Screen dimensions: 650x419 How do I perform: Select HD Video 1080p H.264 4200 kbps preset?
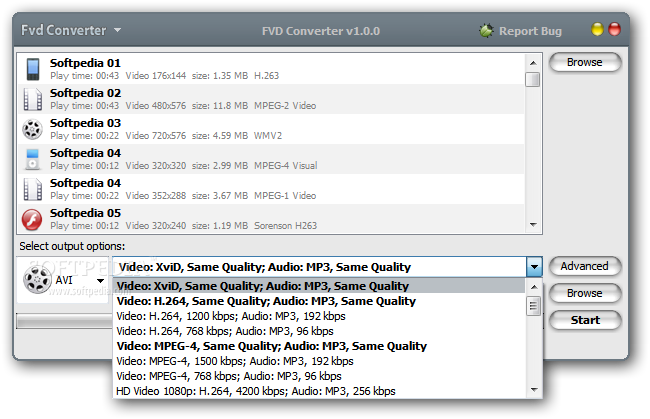(318, 391)
